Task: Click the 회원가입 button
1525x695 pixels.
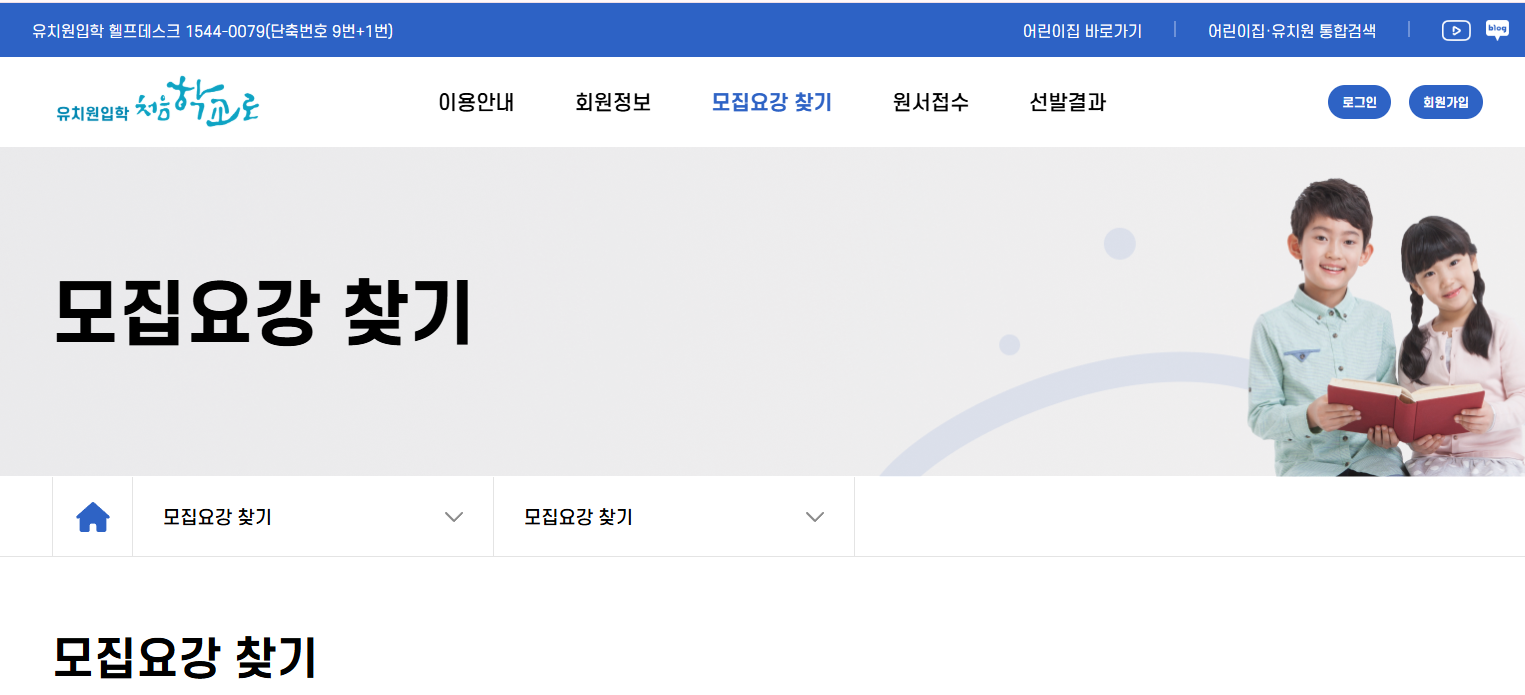Action: pos(1445,101)
